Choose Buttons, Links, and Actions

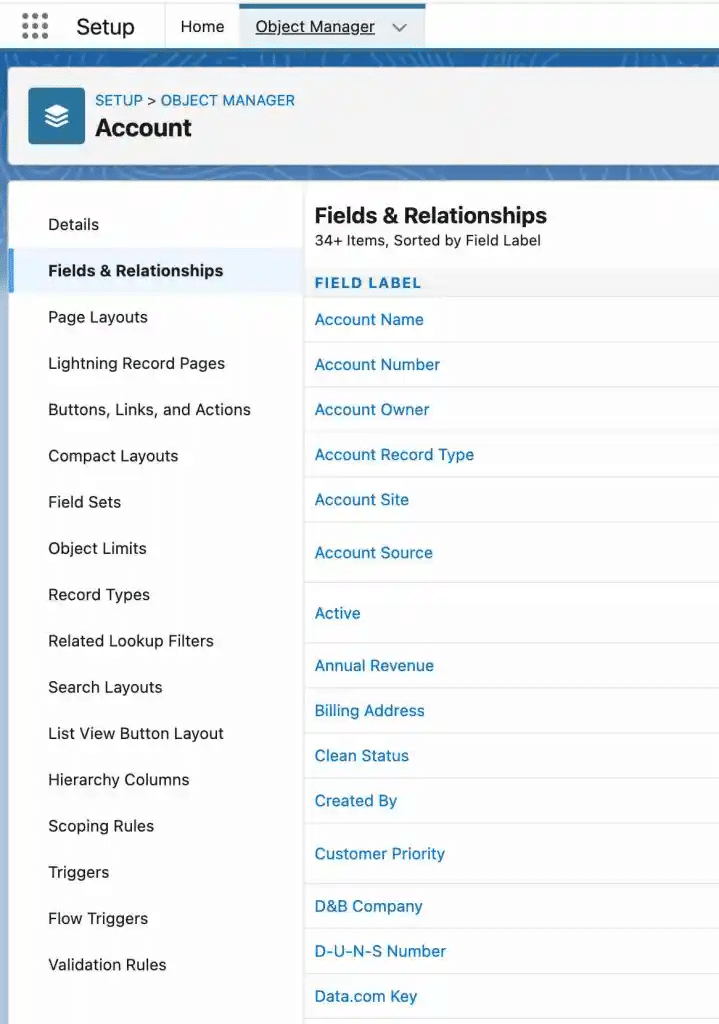point(150,409)
